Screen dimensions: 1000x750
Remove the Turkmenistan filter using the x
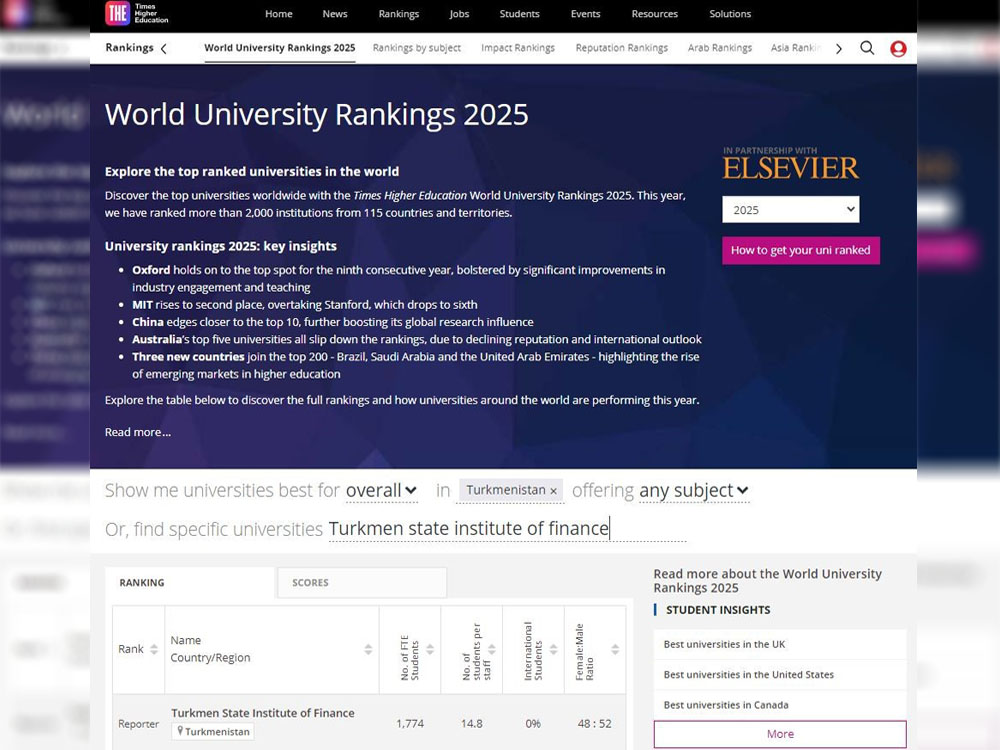point(554,491)
